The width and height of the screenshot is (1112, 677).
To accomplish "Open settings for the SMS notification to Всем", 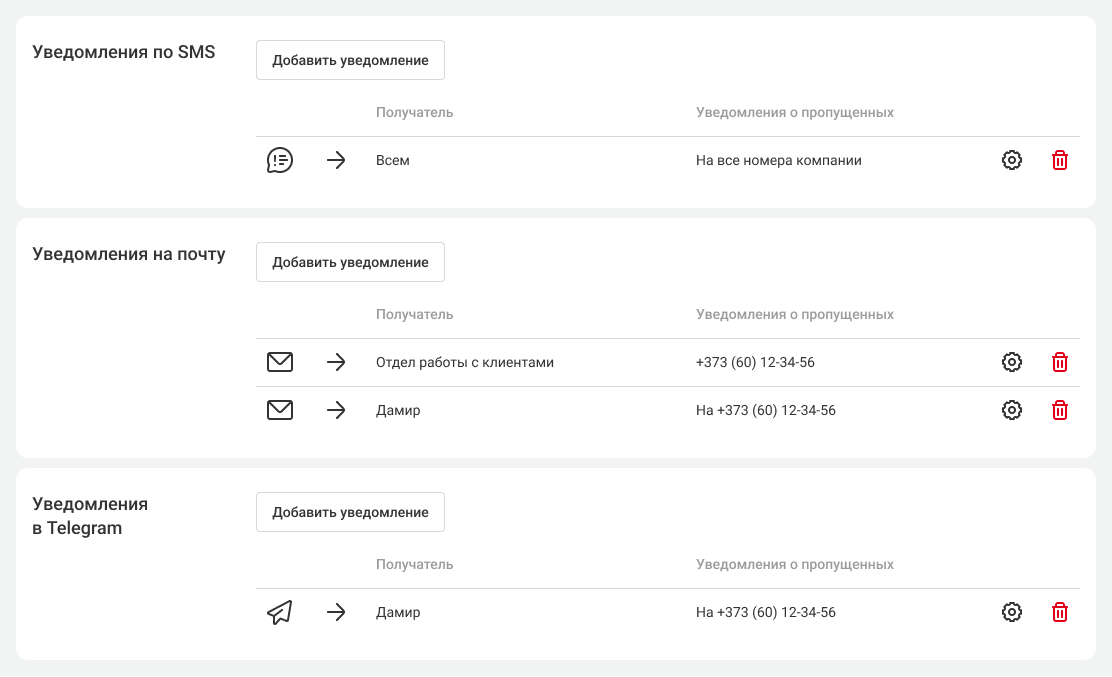I will [1012, 160].
